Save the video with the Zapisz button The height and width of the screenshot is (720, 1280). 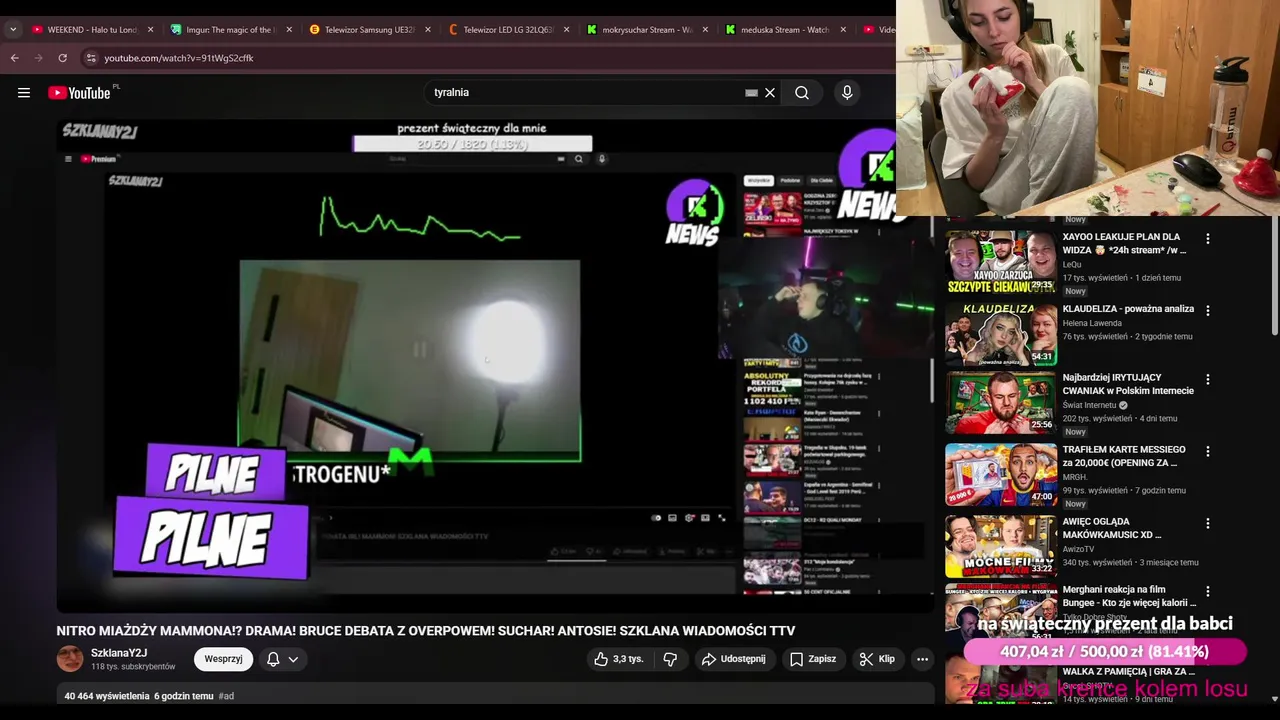(x=812, y=659)
